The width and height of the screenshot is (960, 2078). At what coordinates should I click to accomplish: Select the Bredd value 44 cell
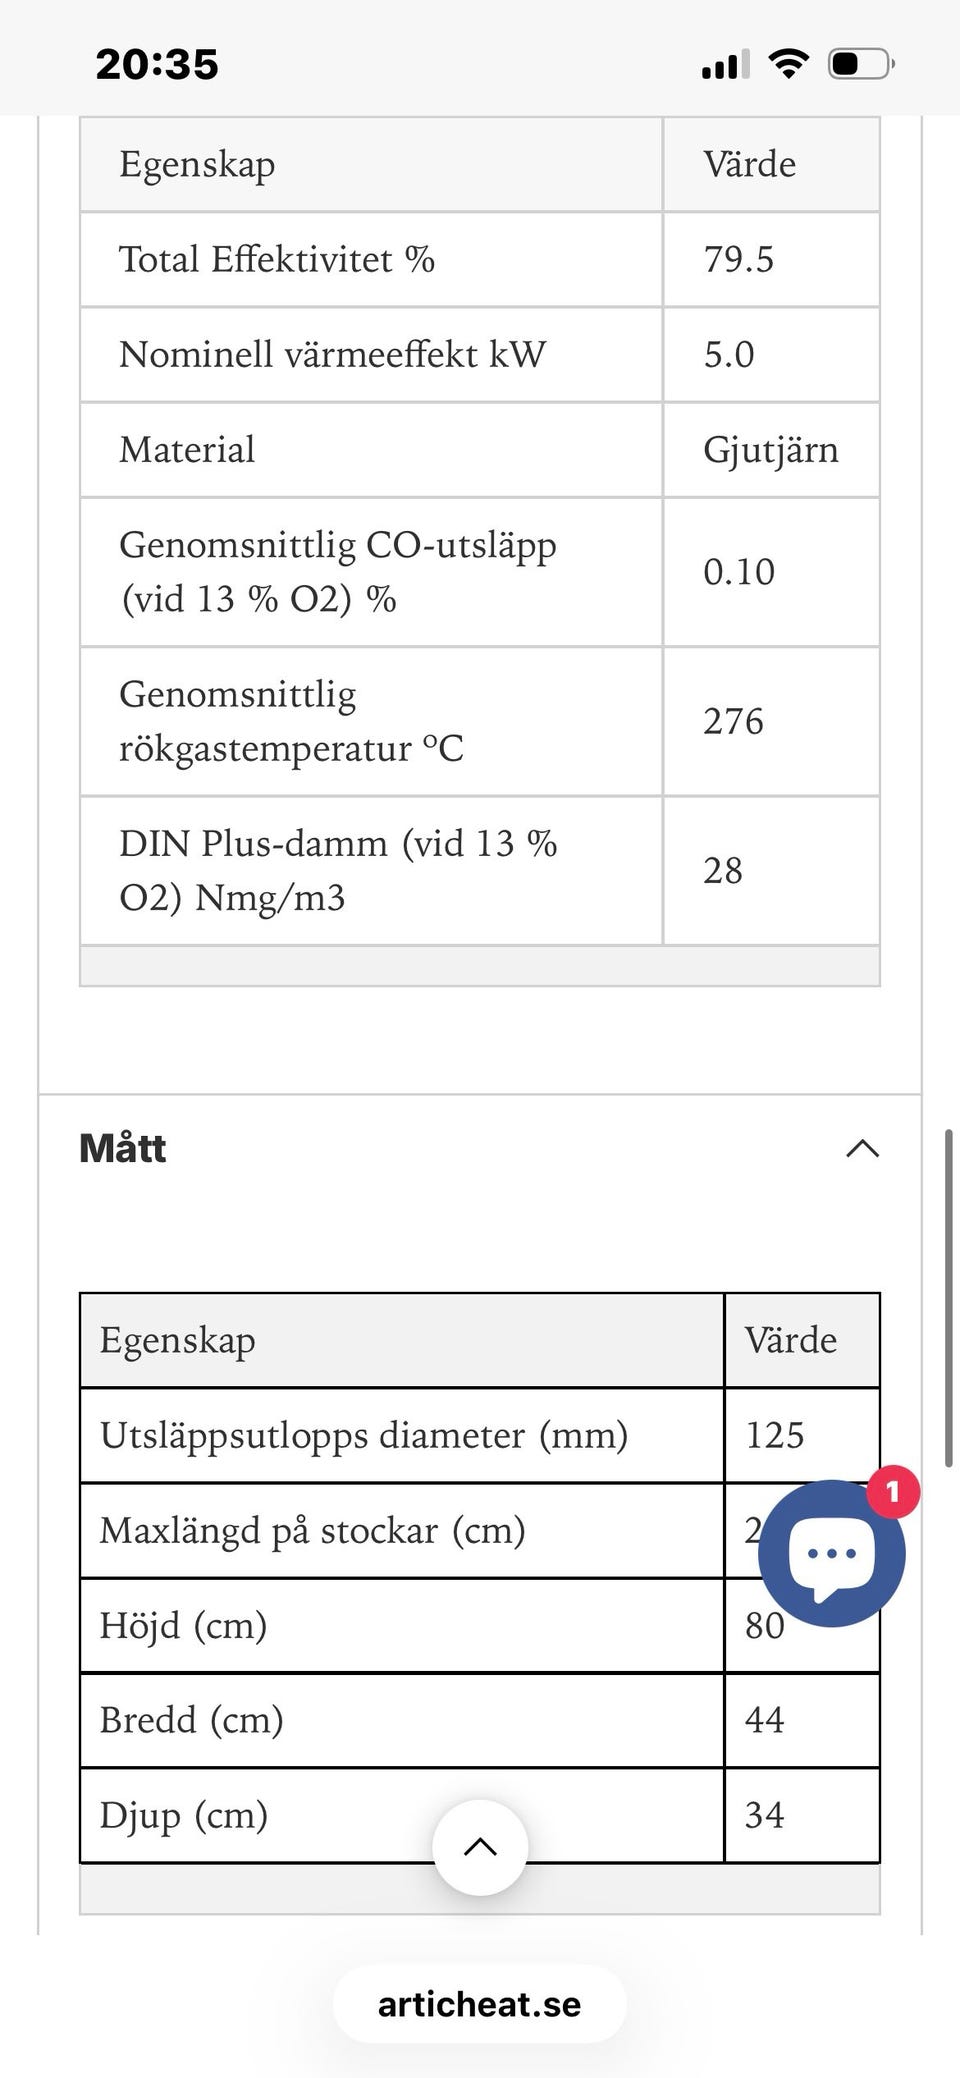click(x=765, y=1720)
